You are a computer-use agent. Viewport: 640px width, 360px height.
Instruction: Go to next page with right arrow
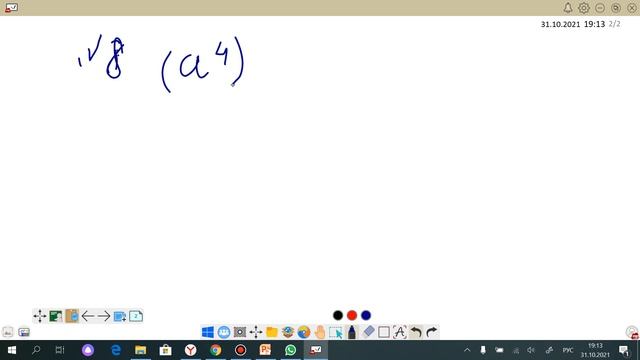coord(104,316)
